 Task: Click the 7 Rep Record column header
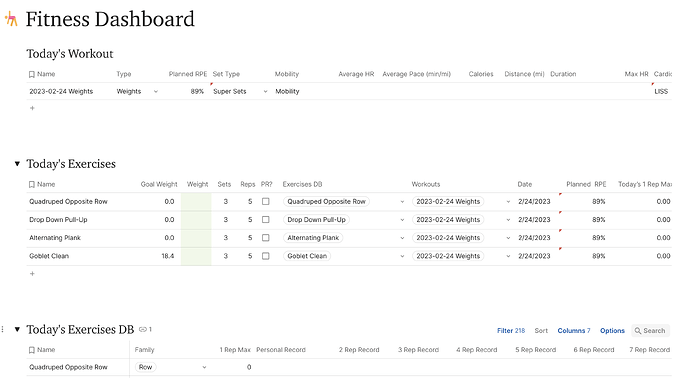(649, 350)
